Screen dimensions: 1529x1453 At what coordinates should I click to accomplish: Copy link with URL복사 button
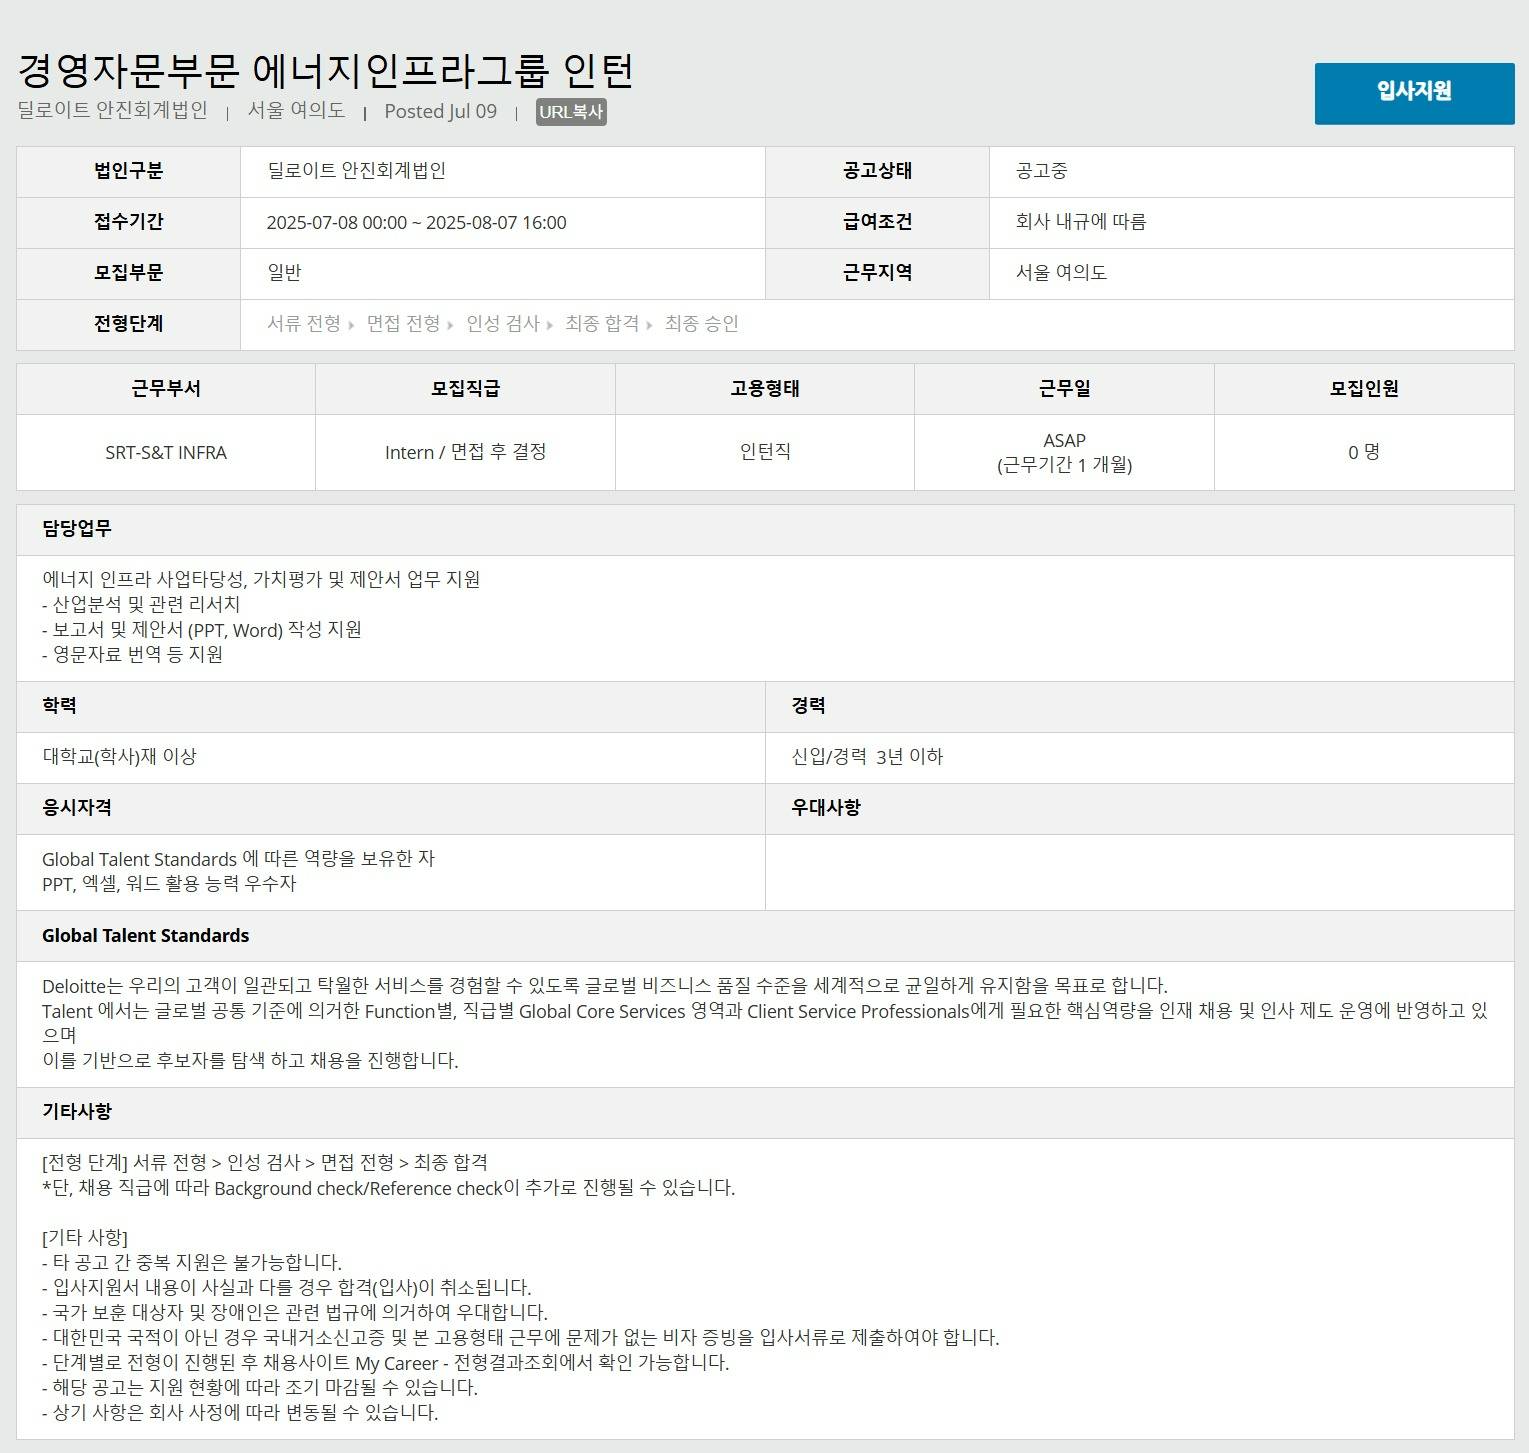[571, 112]
